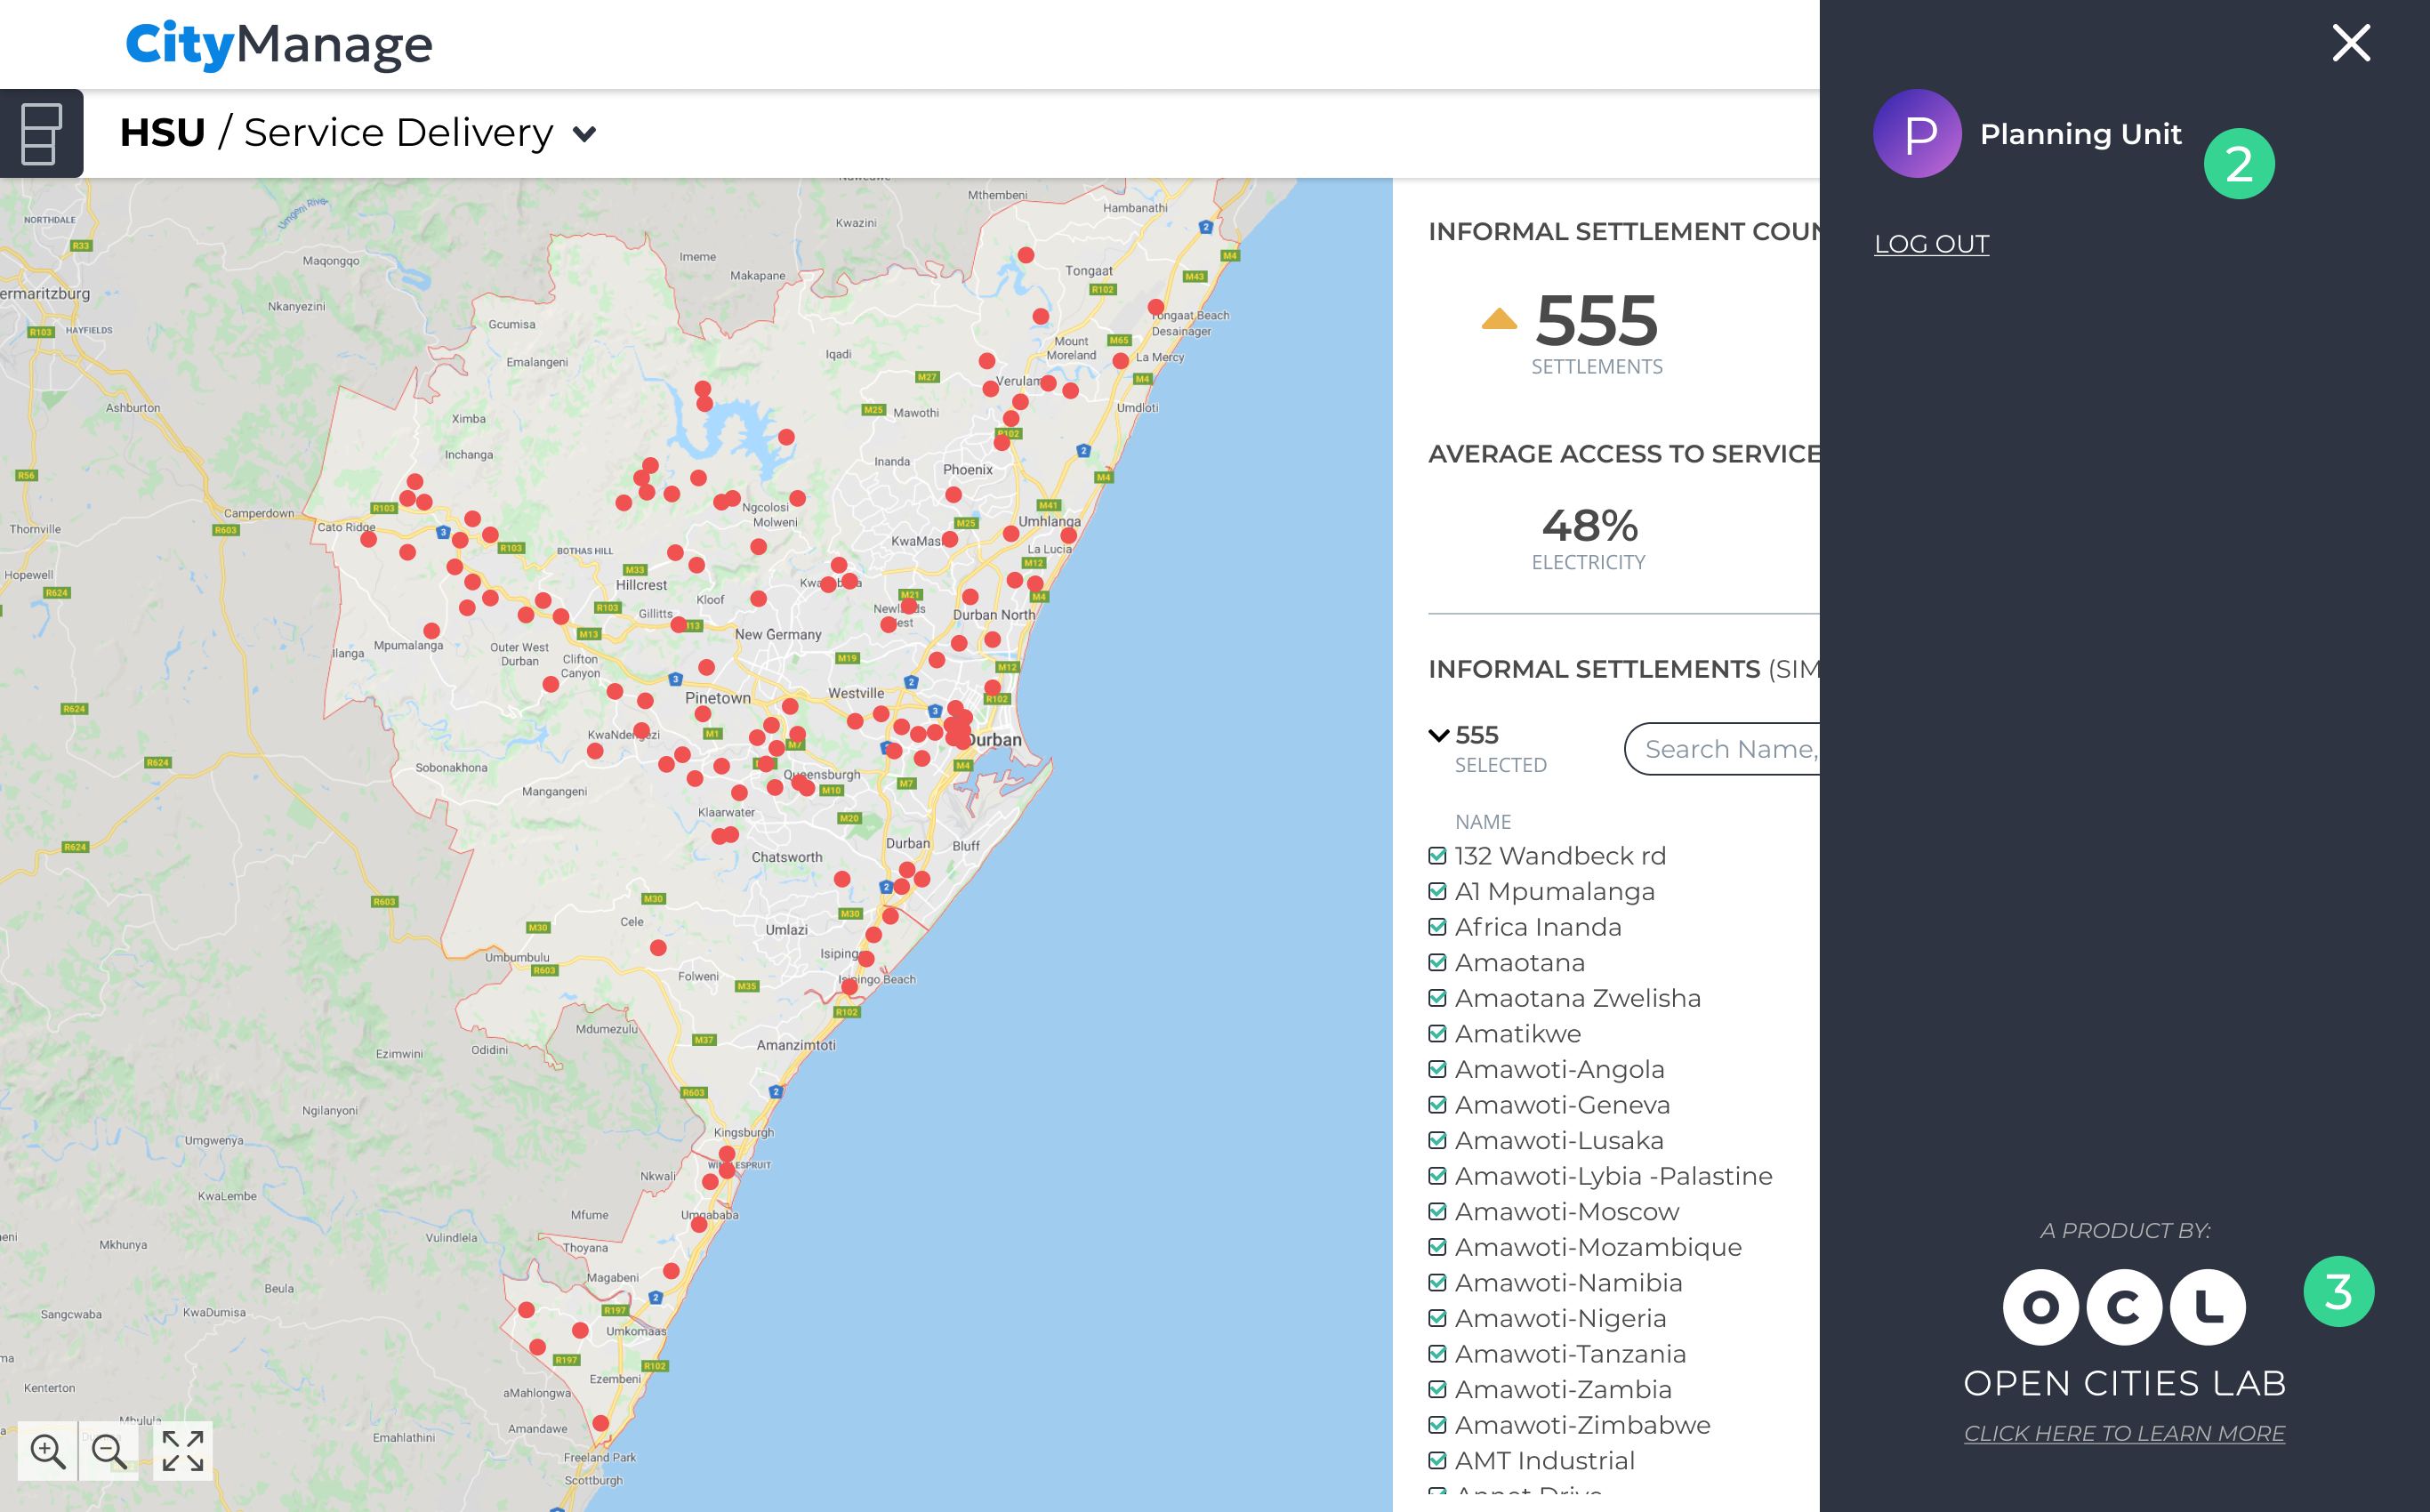The width and height of the screenshot is (2430, 1512).
Task: Uncheck Amaotana Zwelisha settlement
Action: click(x=1437, y=998)
